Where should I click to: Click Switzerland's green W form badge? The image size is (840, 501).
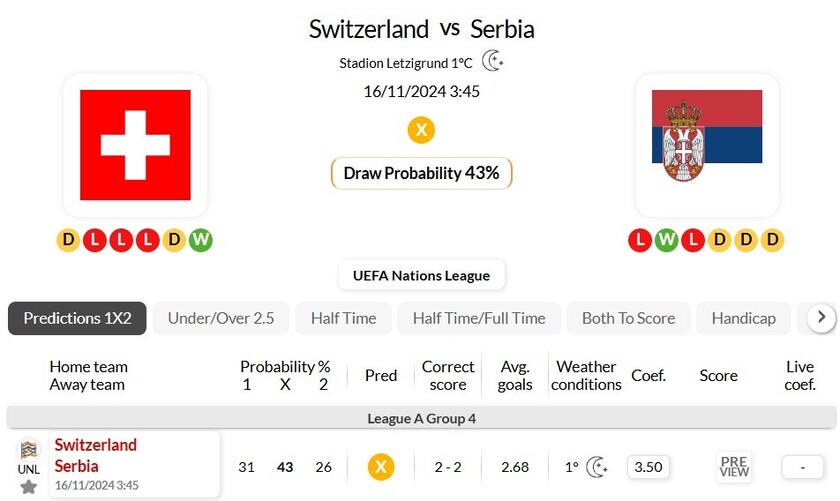tap(201, 240)
